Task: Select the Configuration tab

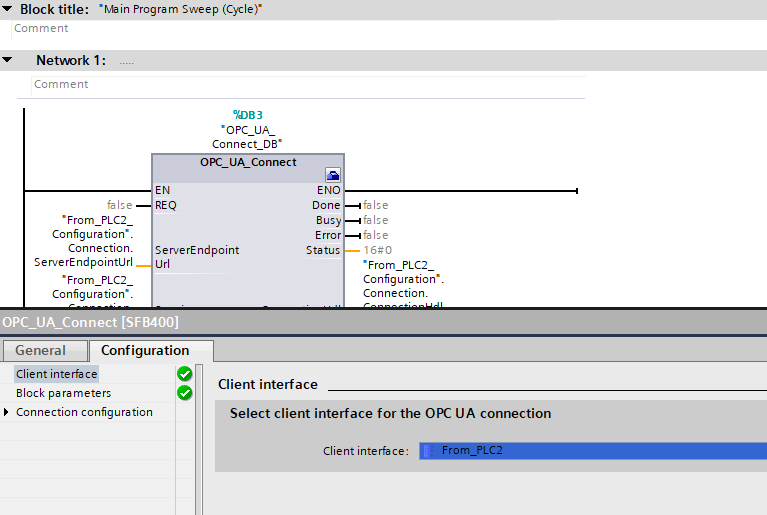Action: 145,351
